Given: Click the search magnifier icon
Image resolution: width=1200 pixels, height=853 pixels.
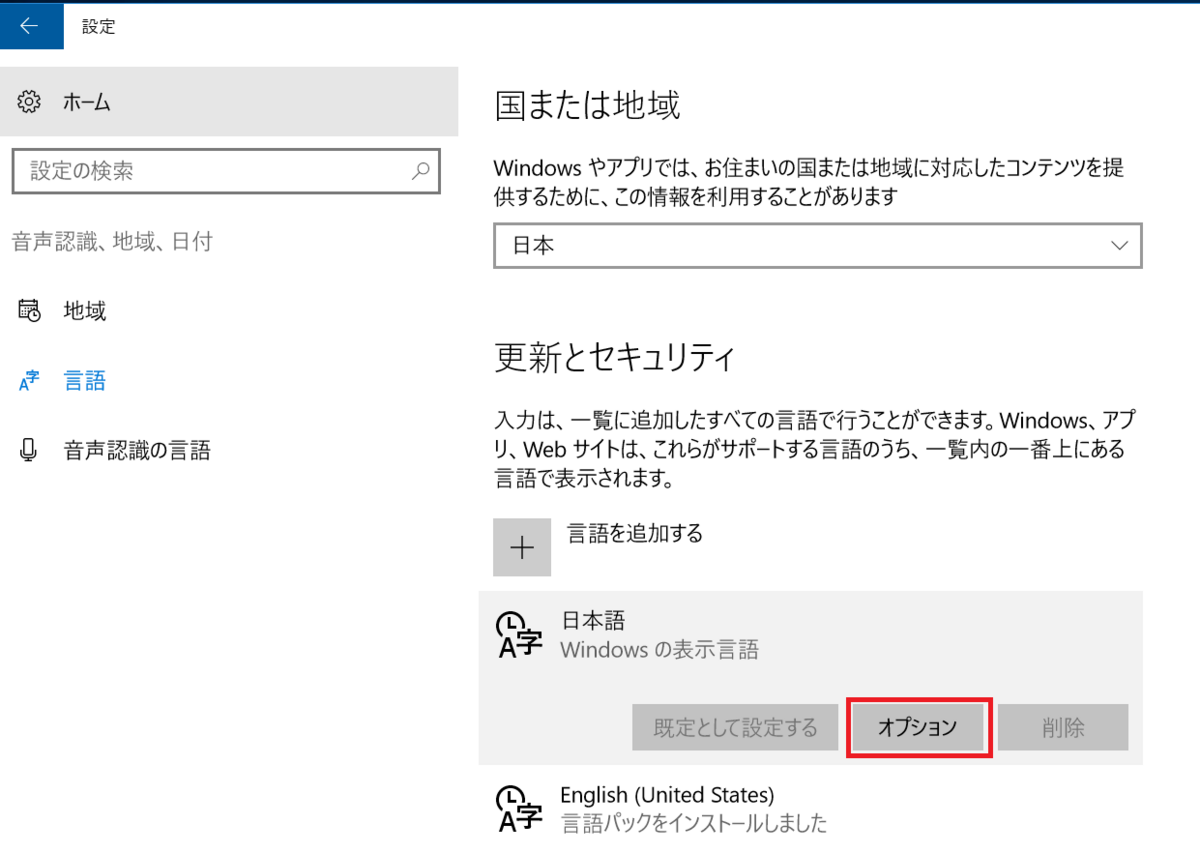Looking at the screenshot, I should [422, 171].
